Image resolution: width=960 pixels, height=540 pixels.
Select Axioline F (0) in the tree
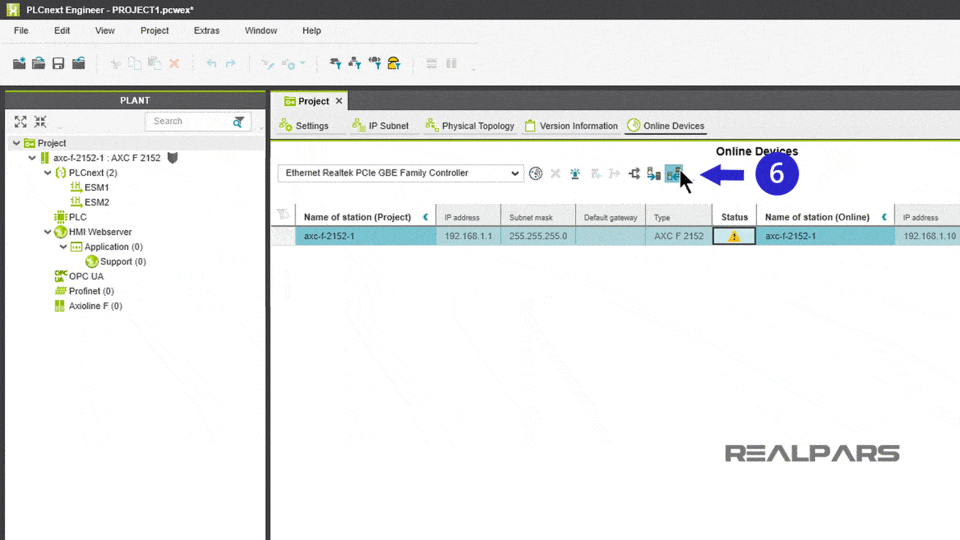[x=88, y=306]
